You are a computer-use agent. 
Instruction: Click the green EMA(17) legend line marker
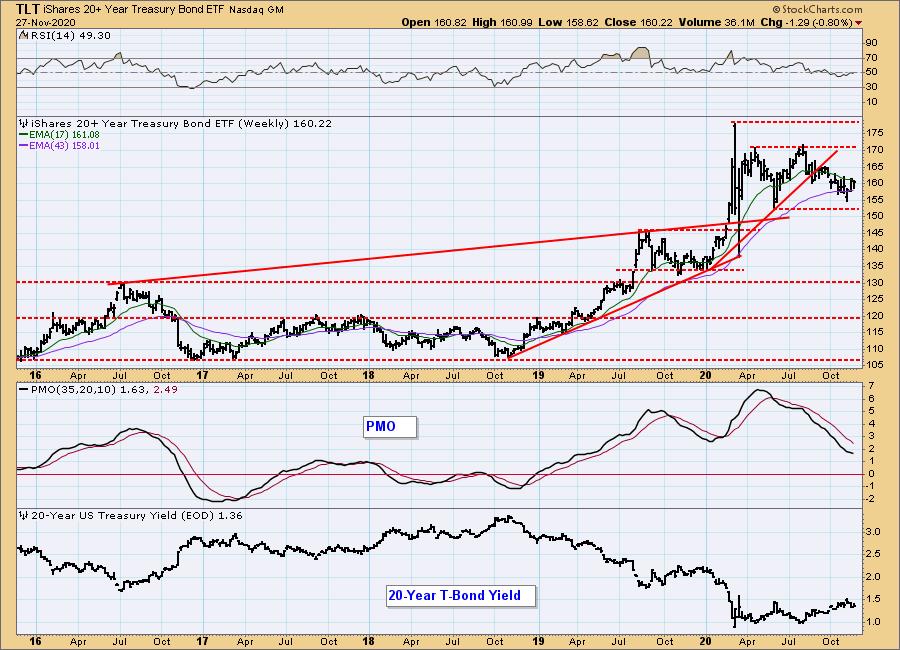(24, 134)
